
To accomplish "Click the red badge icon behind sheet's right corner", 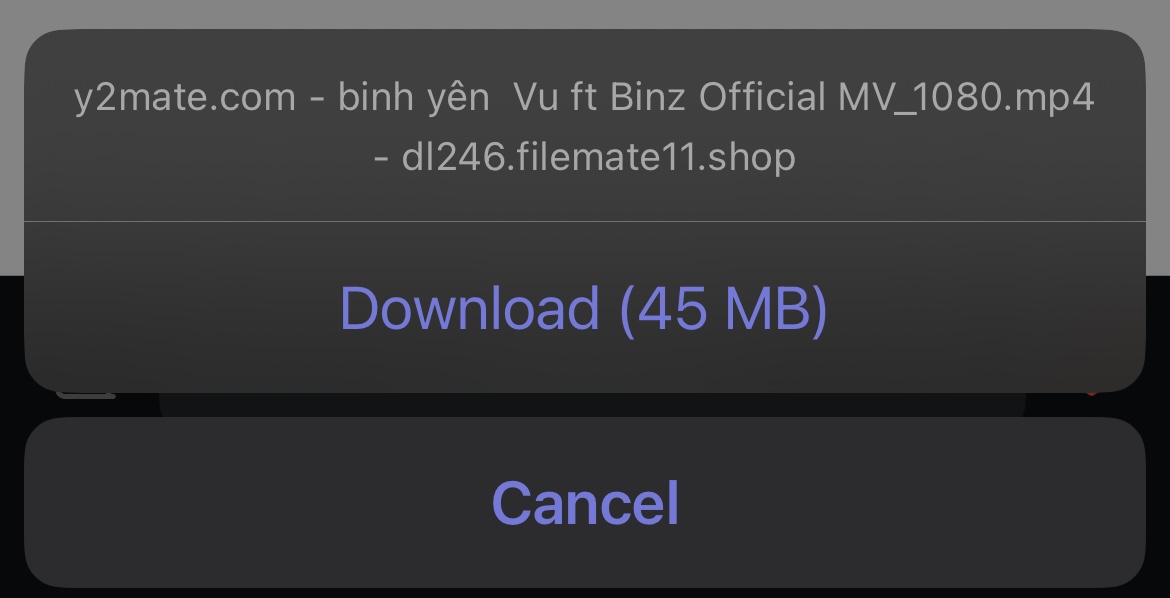I will pos(1092,392).
